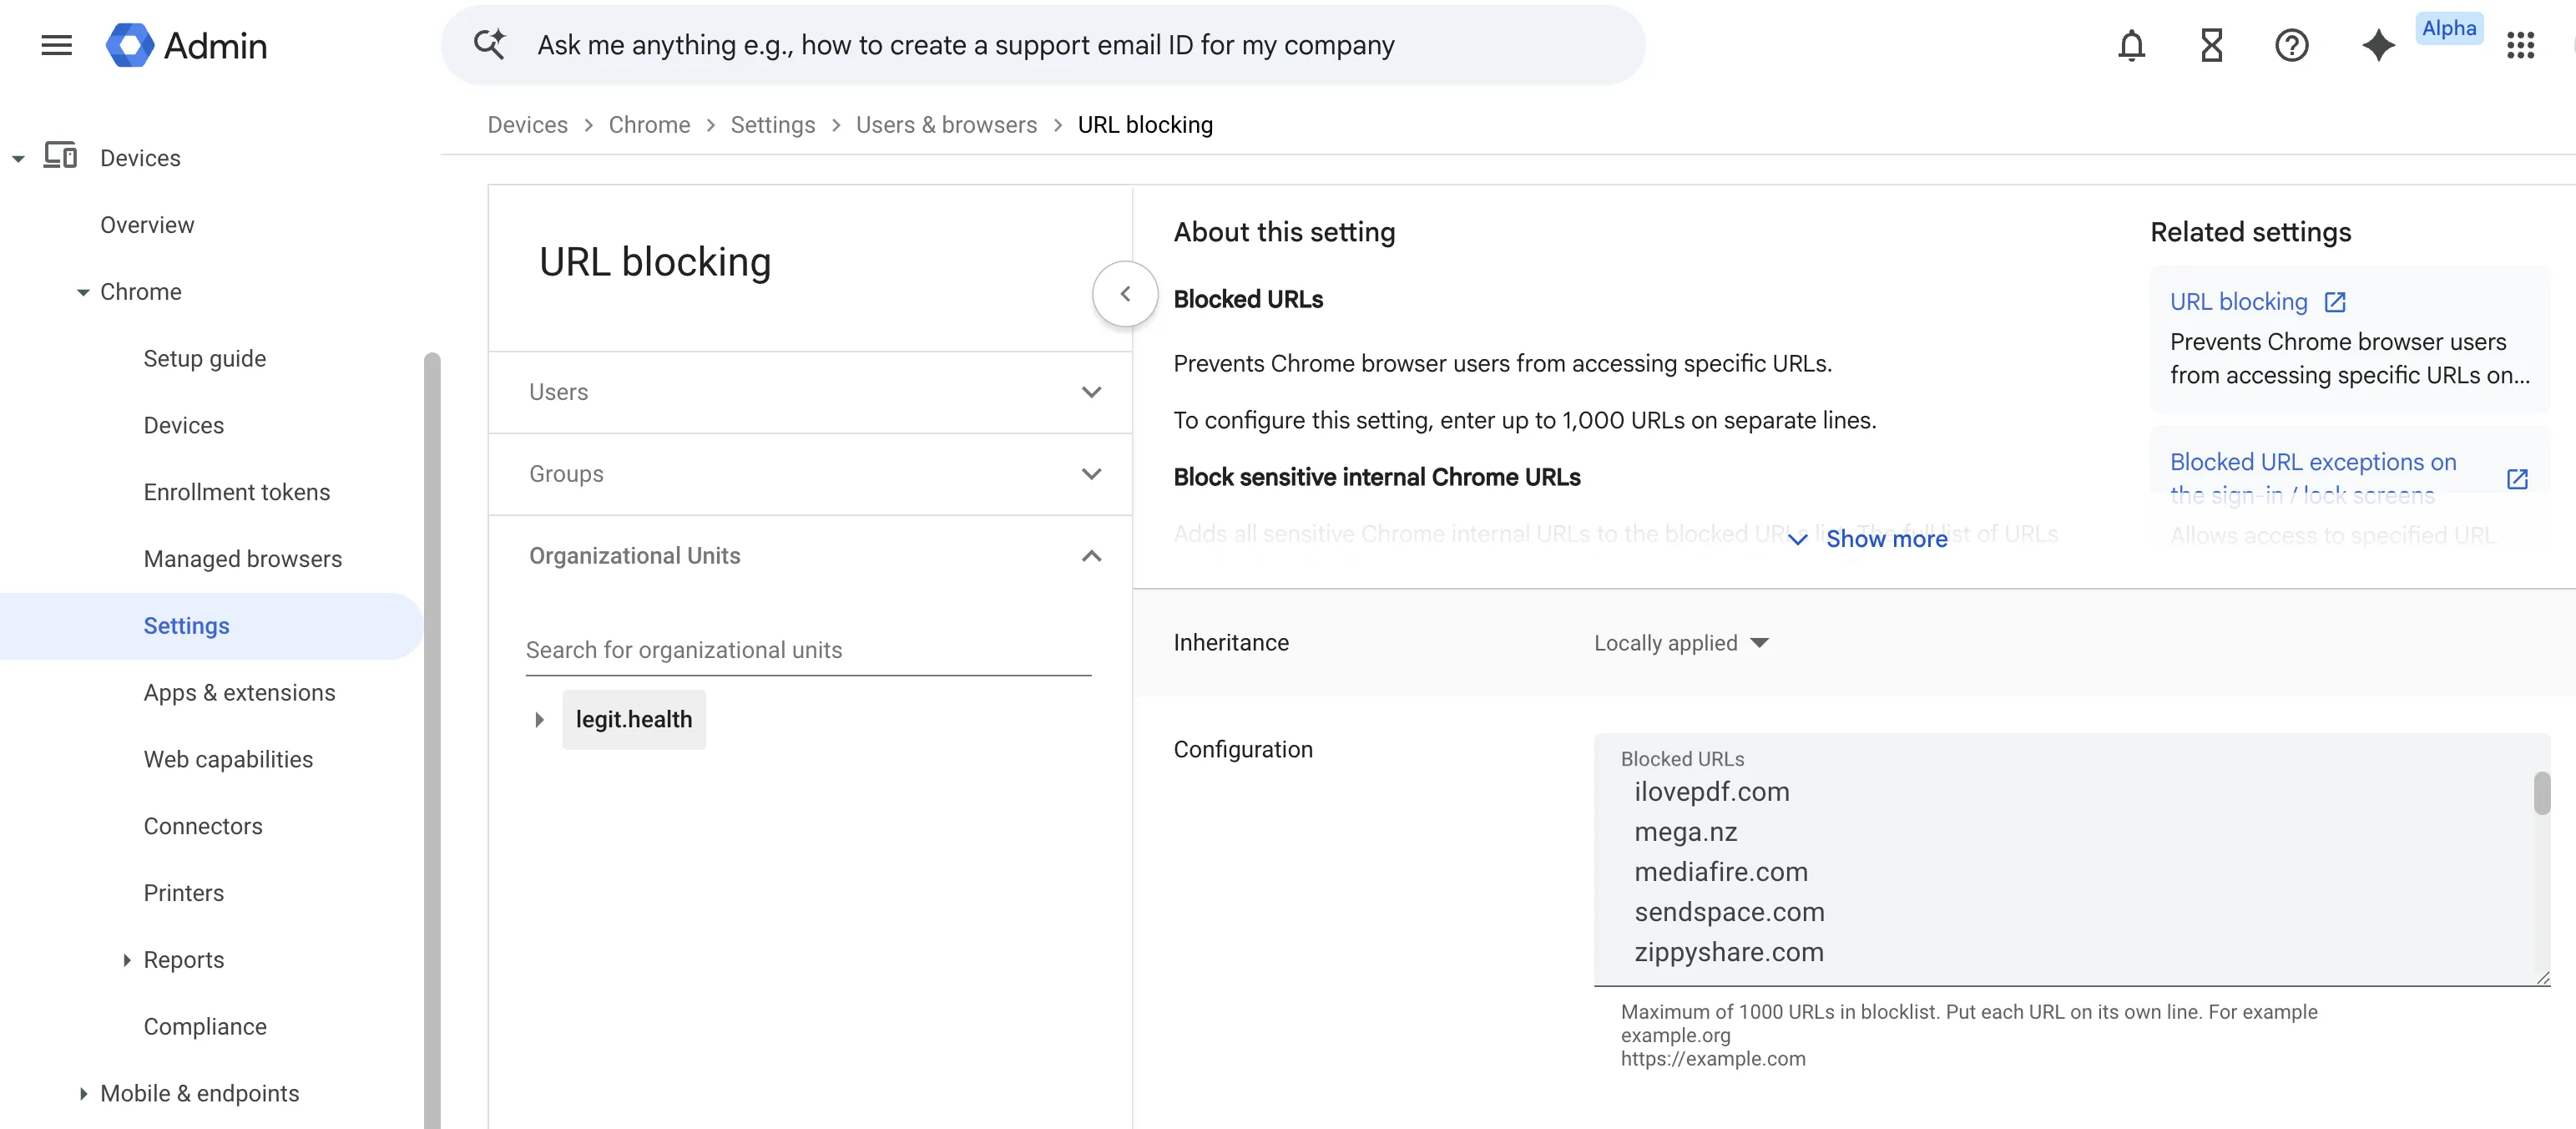Open the help question mark icon
Viewport: 2576px width, 1129px height.
click(2292, 45)
